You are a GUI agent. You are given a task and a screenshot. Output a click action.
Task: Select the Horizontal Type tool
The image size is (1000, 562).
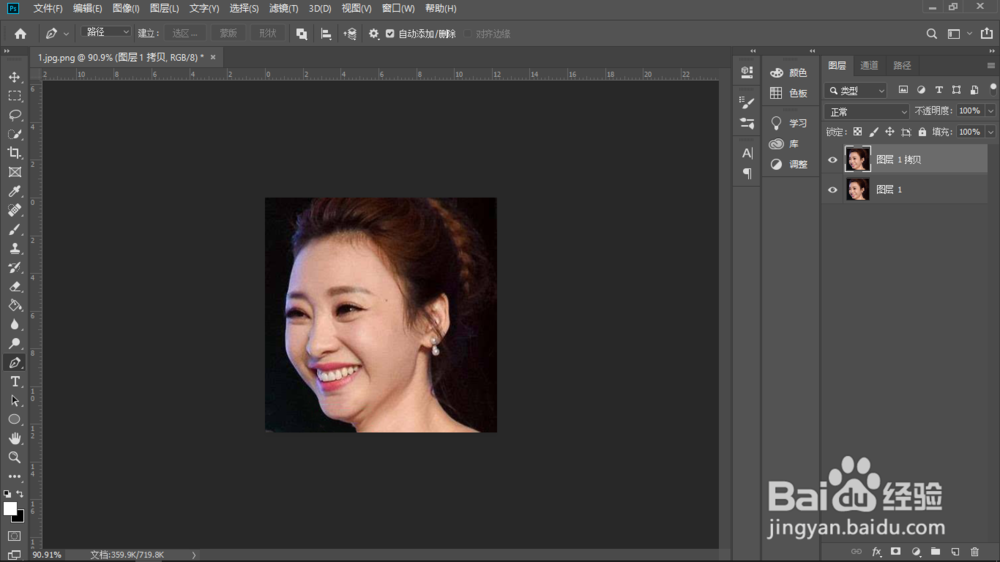point(14,381)
